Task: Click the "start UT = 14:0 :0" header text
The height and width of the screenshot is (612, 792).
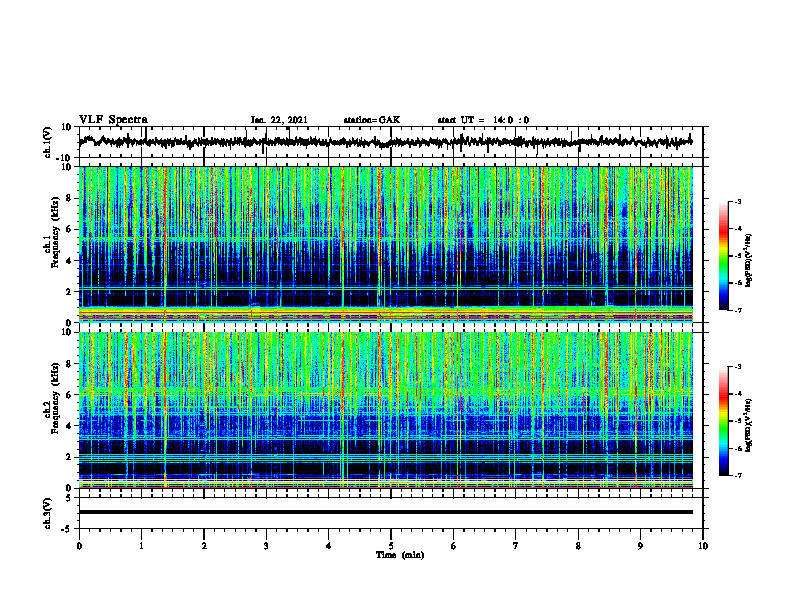Action: pyautogui.click(x=483, y=120)
